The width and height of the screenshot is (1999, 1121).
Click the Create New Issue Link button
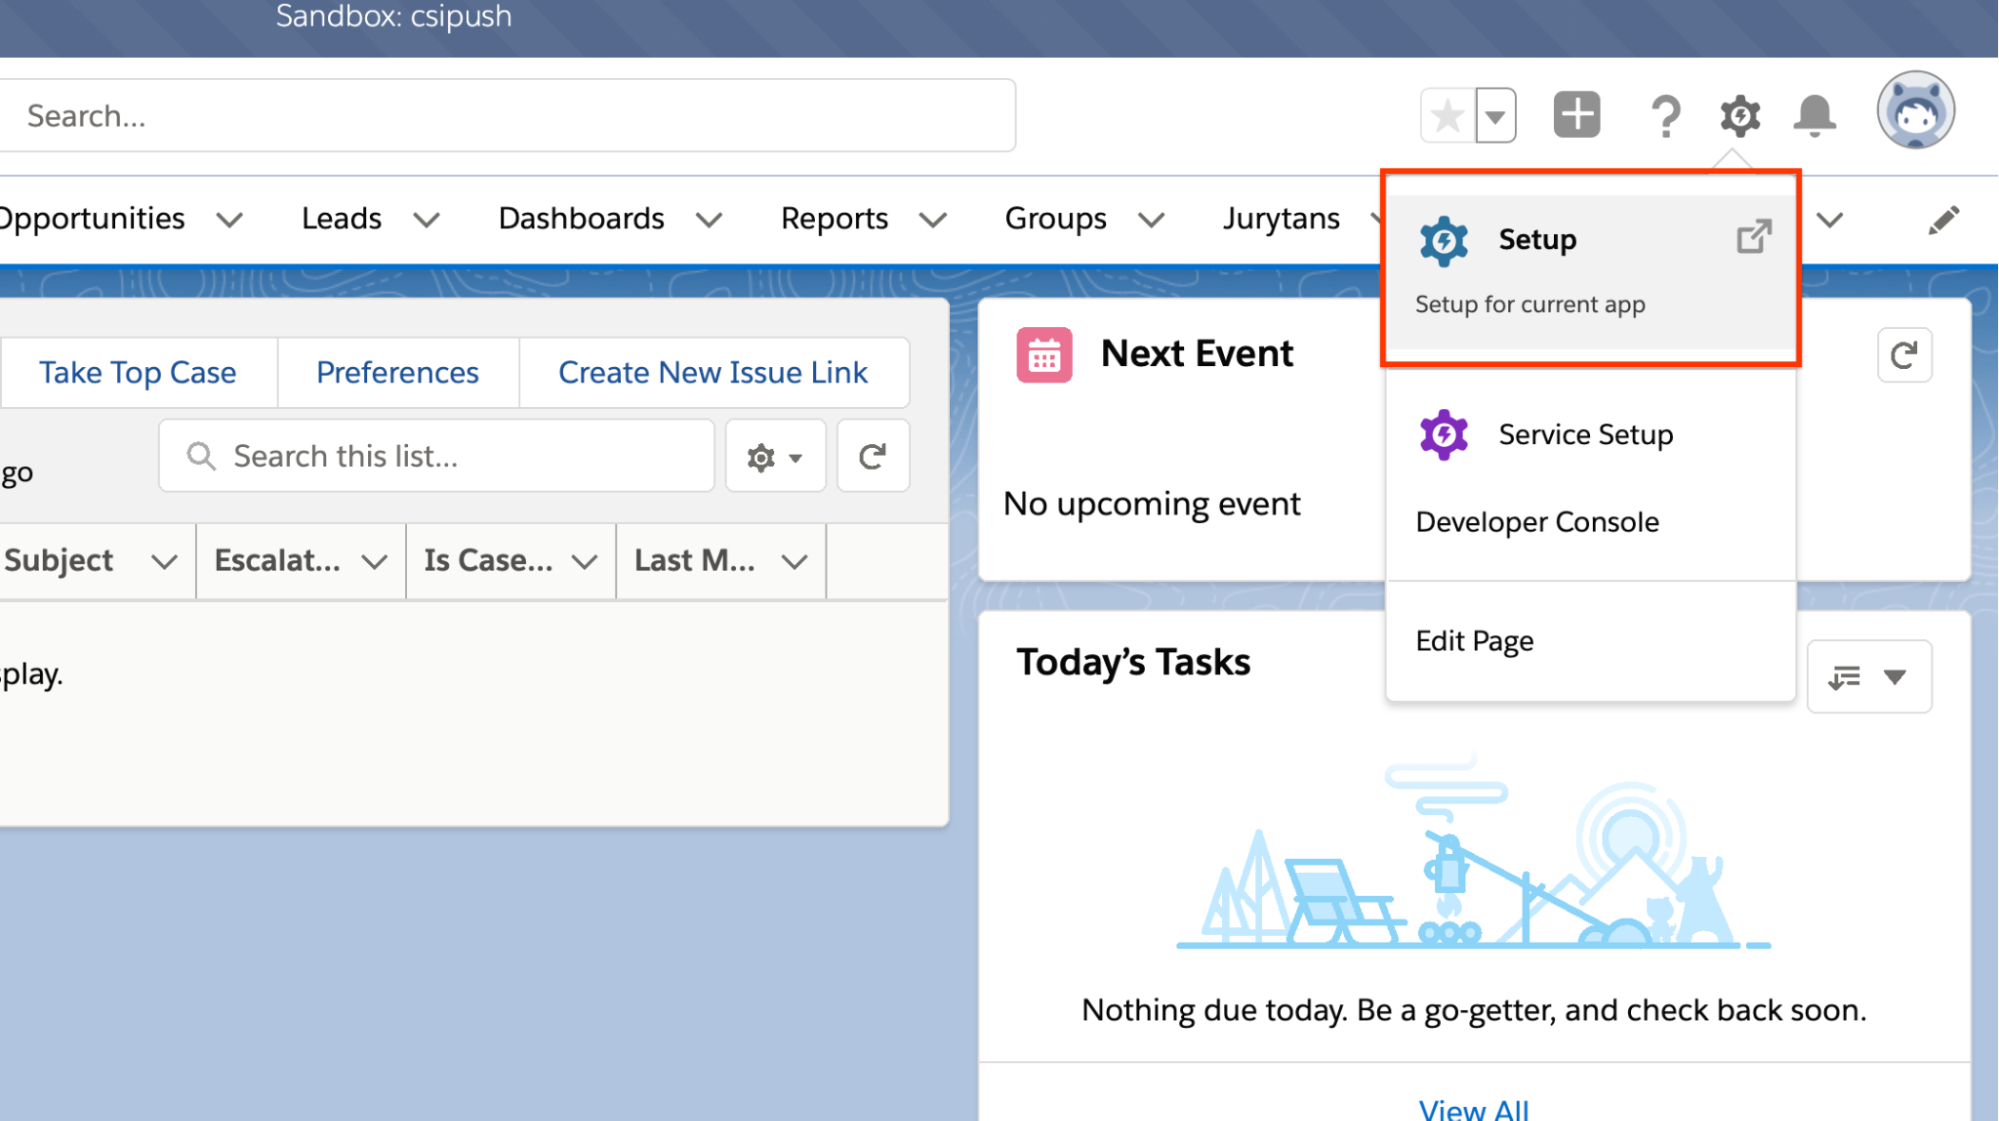pyautogui.click(x=714, y=372)
